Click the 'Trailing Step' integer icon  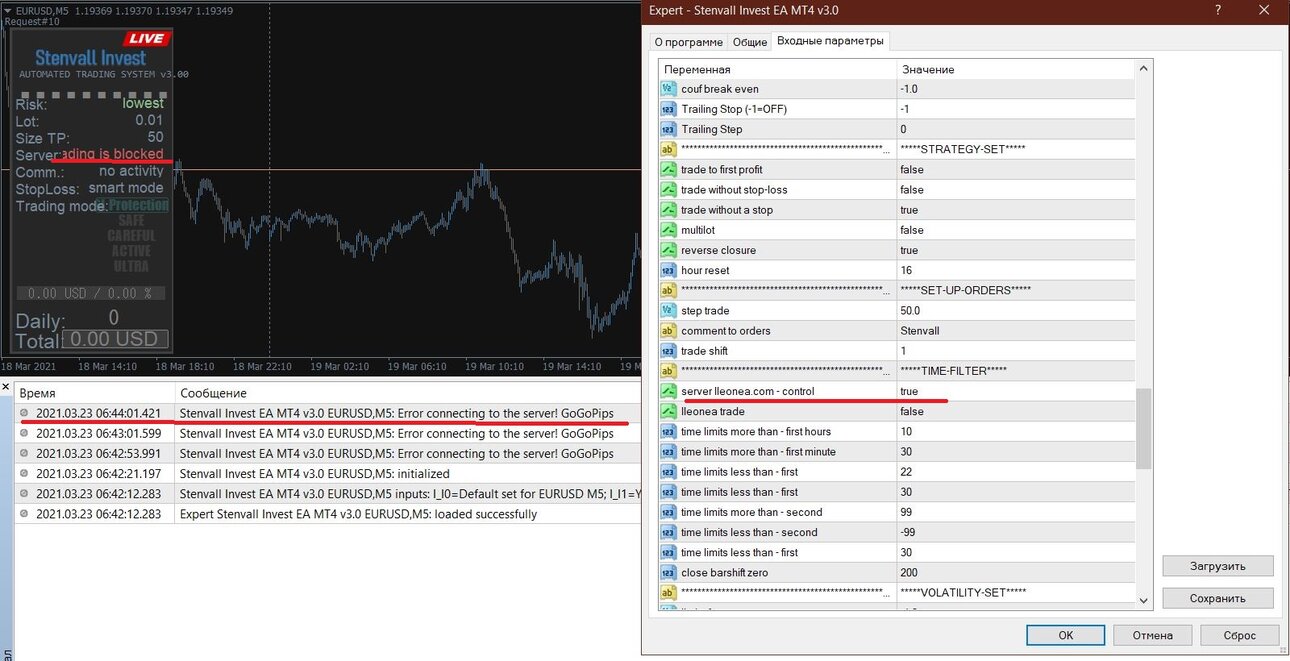[669, 129]
